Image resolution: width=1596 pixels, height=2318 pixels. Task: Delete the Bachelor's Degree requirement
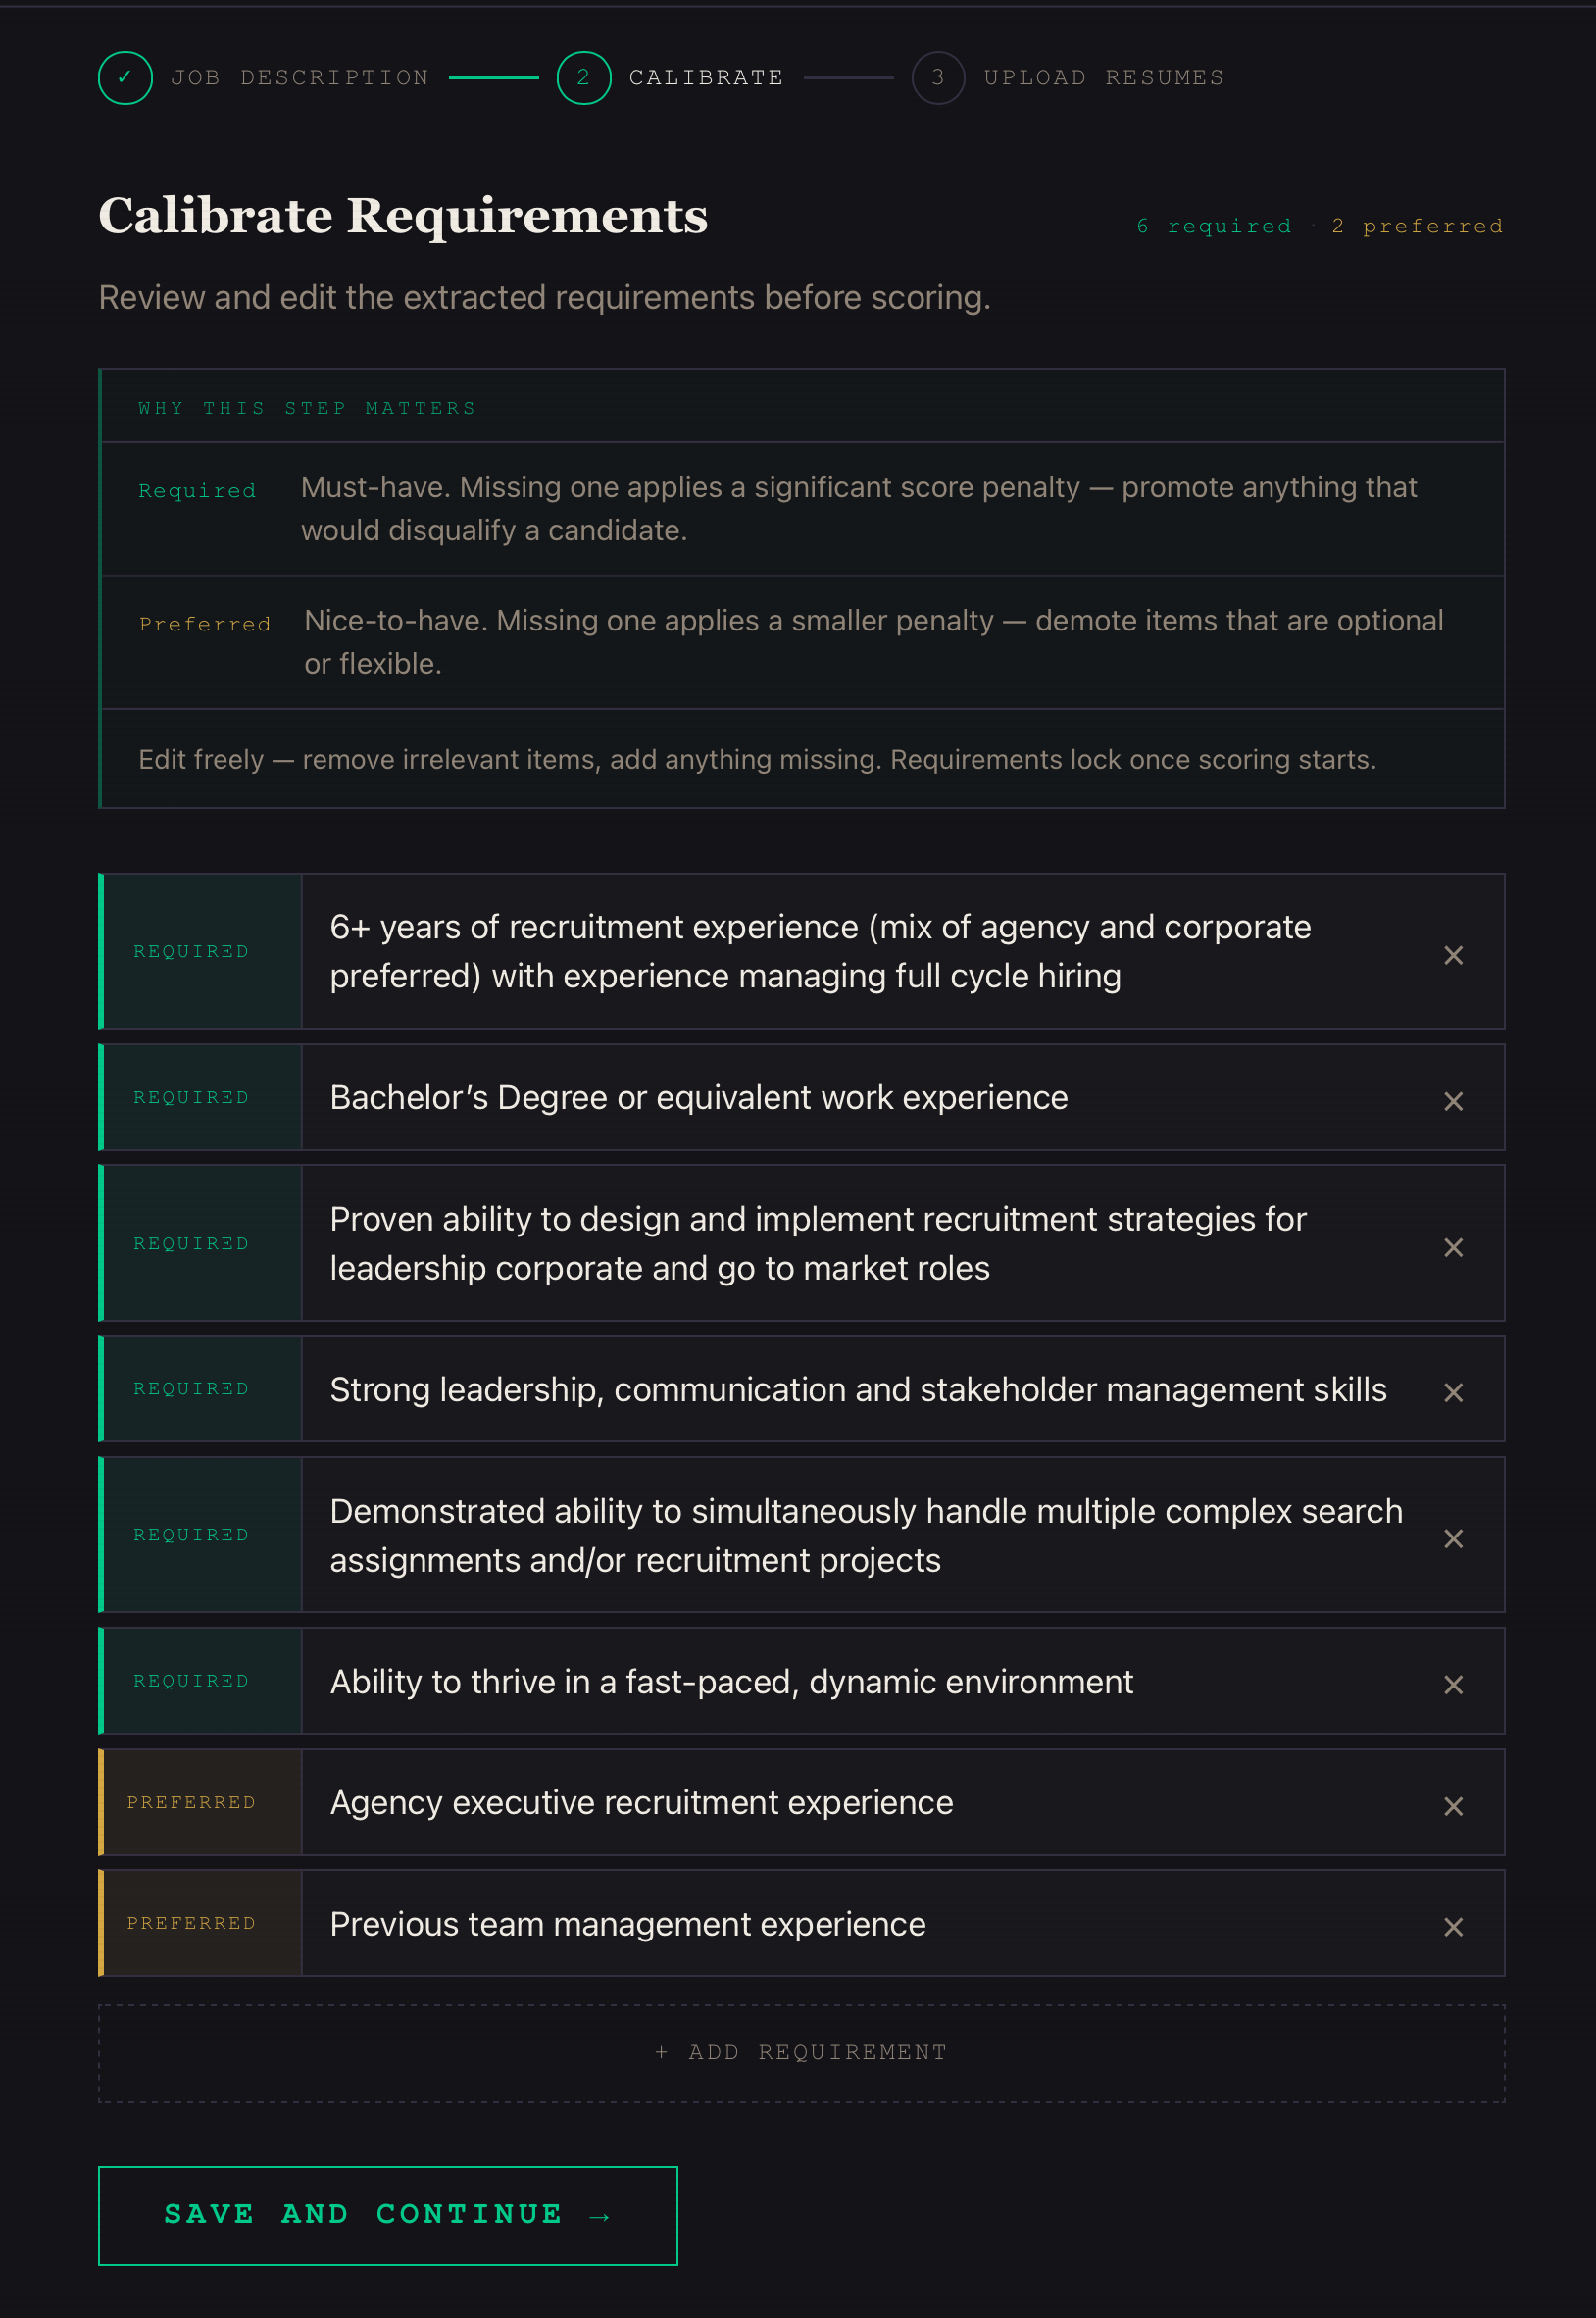click(x=1453, y=1101)
